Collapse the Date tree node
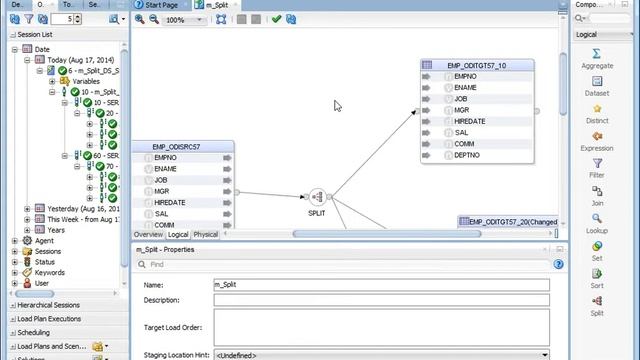This screenshot has height=360, width=640. click(15, 49)
